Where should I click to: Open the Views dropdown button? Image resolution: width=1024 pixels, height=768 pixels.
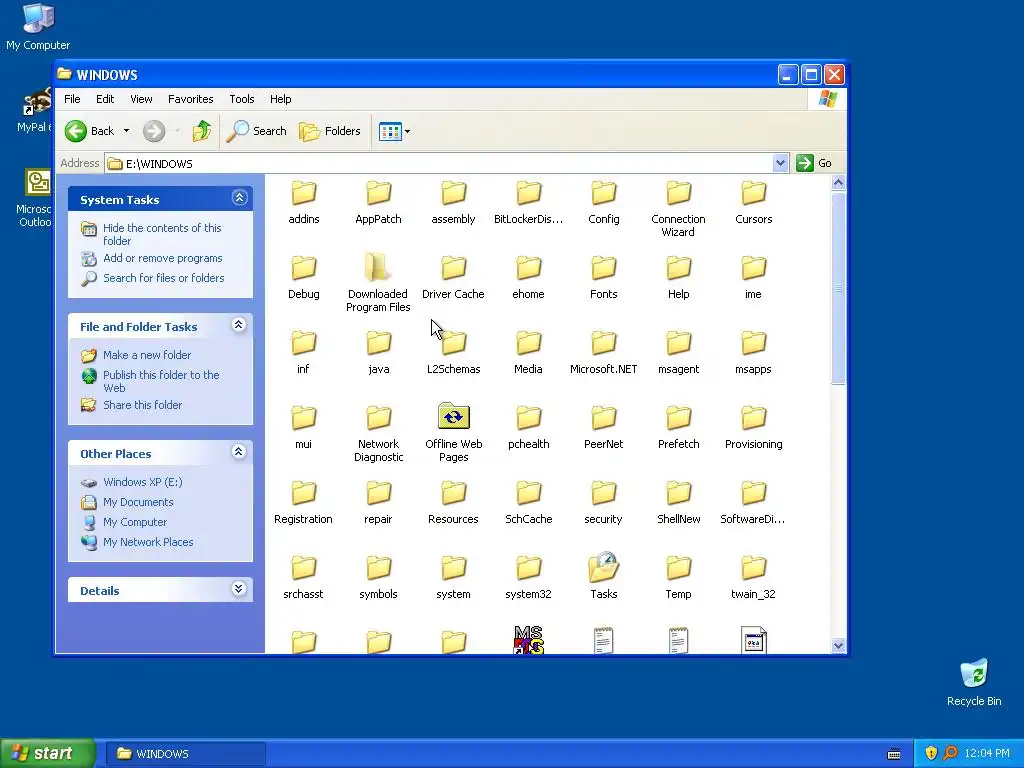(394, 131)
